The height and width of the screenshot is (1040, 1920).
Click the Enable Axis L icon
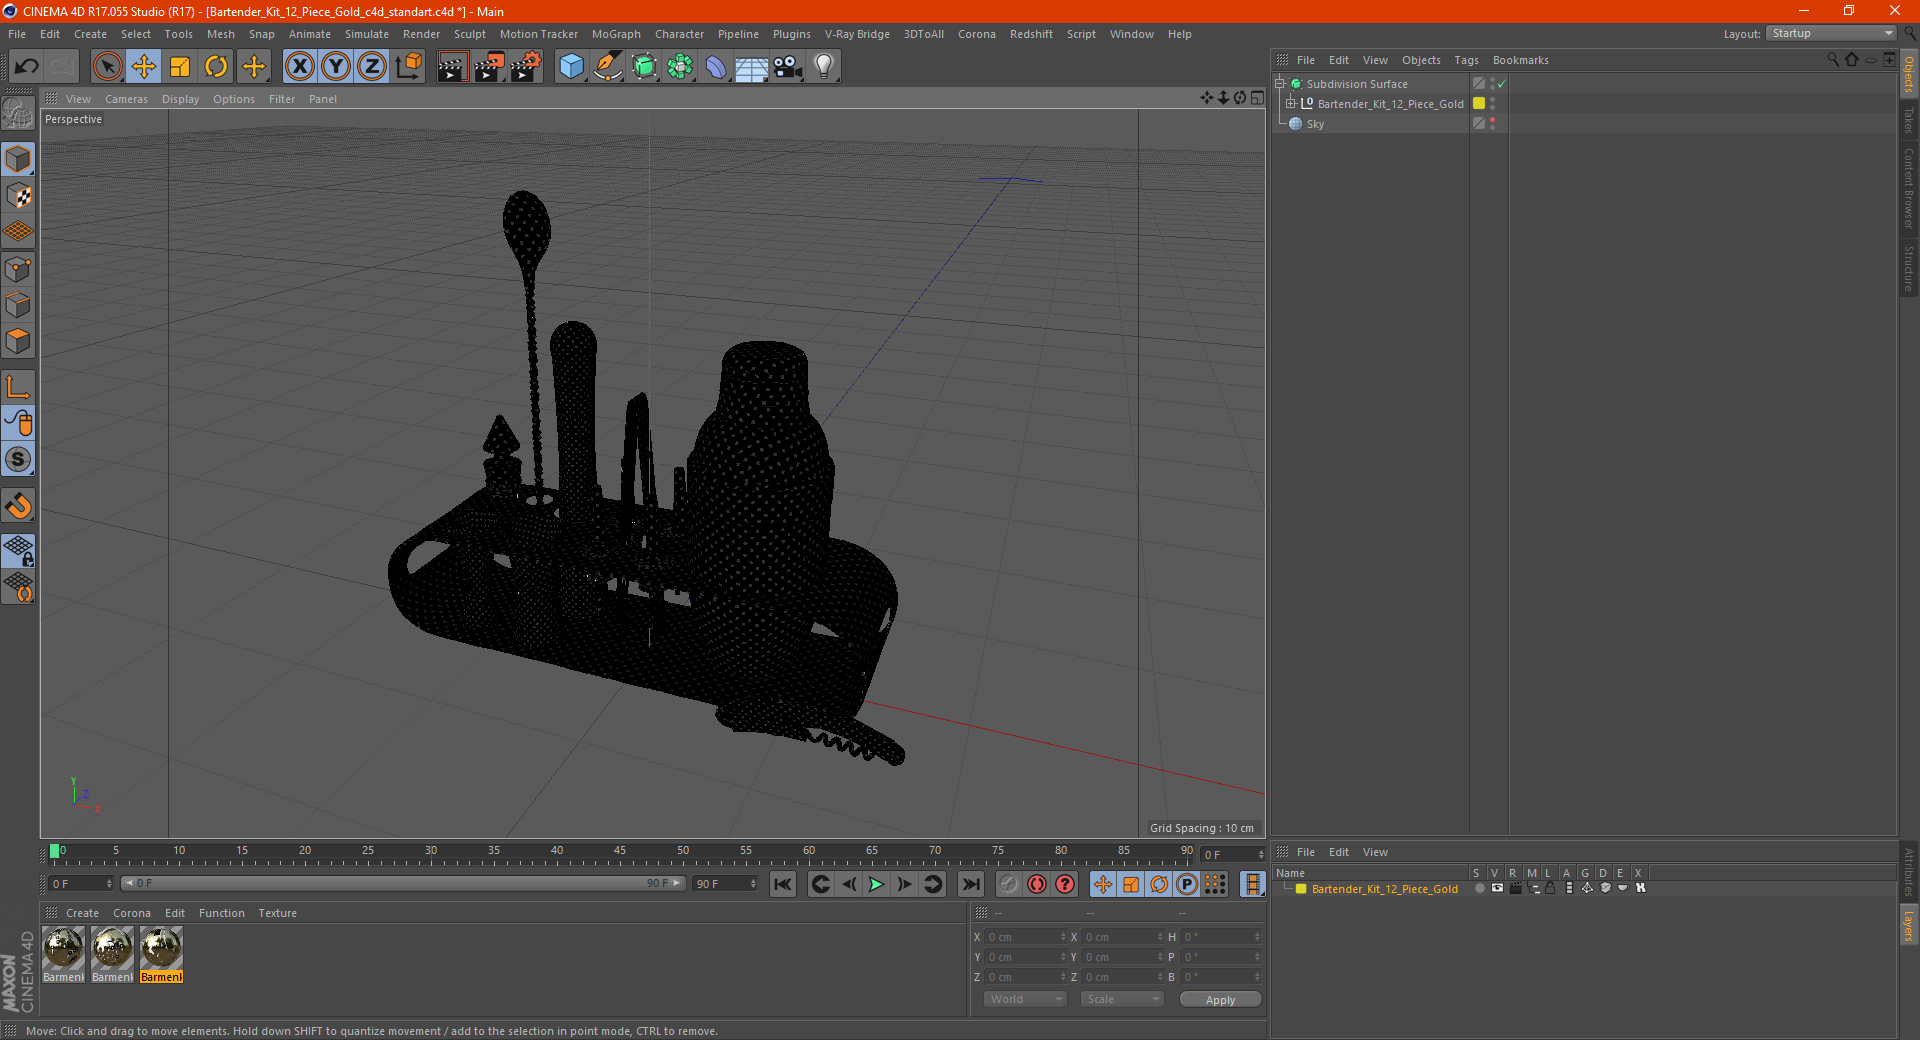point(18,387)
